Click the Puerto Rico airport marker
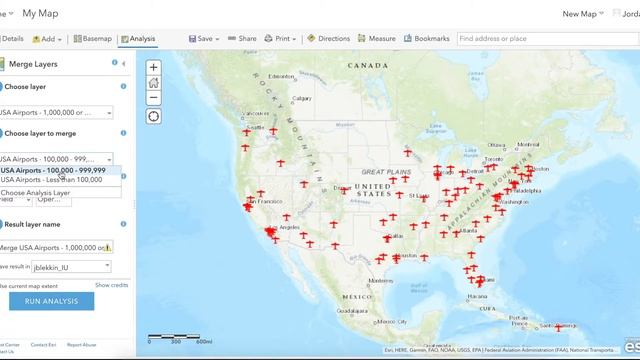This screenshot has height=360, width=640. [558, 327]
